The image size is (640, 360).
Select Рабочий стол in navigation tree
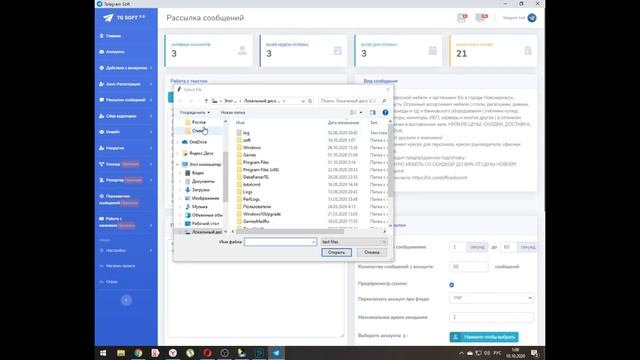coord(205,224)
